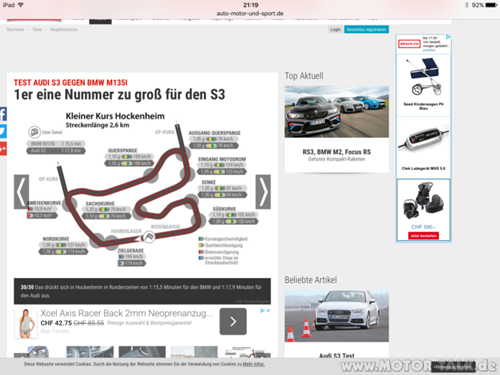
Task: Click Kostenlos registrieren button
Action: tap(366, 29)
